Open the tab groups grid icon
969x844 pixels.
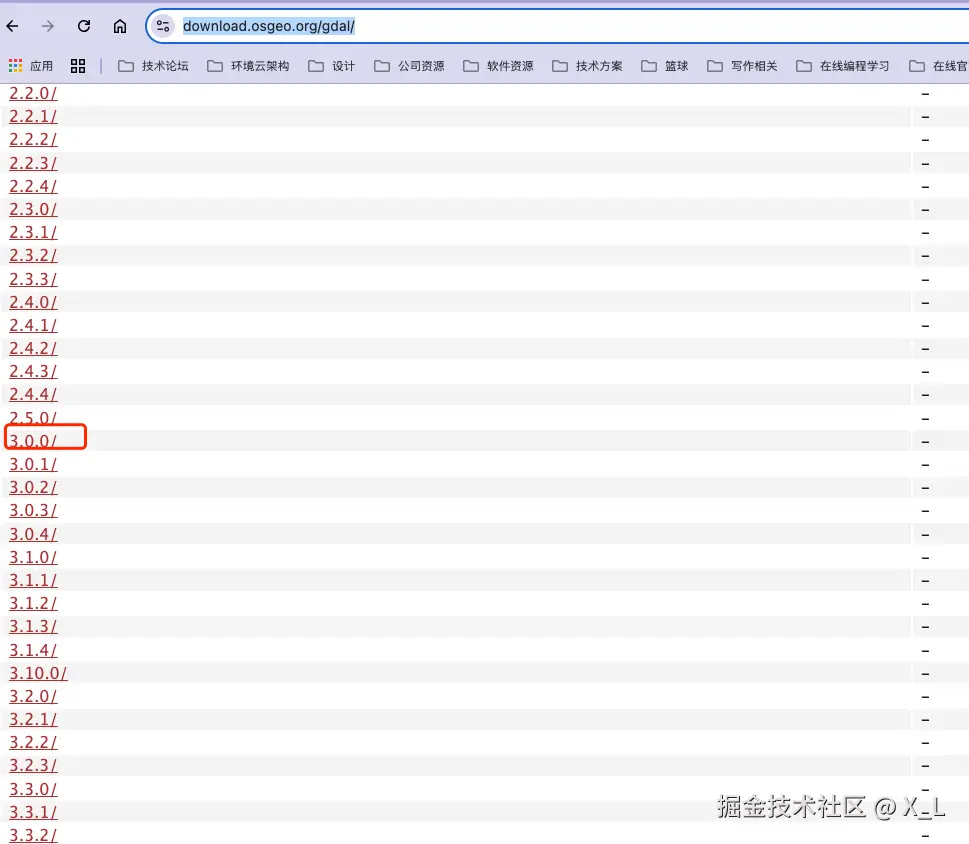point(78,65)
